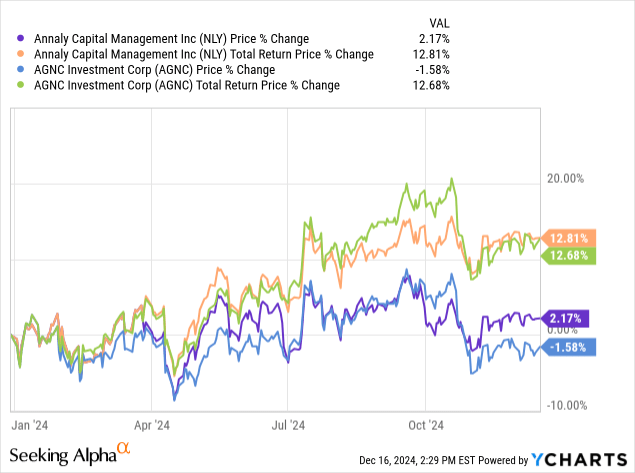Click the green 12.68% end-of-line flag
The width and height of the screenshot is (635, 473).
point(566,256)
